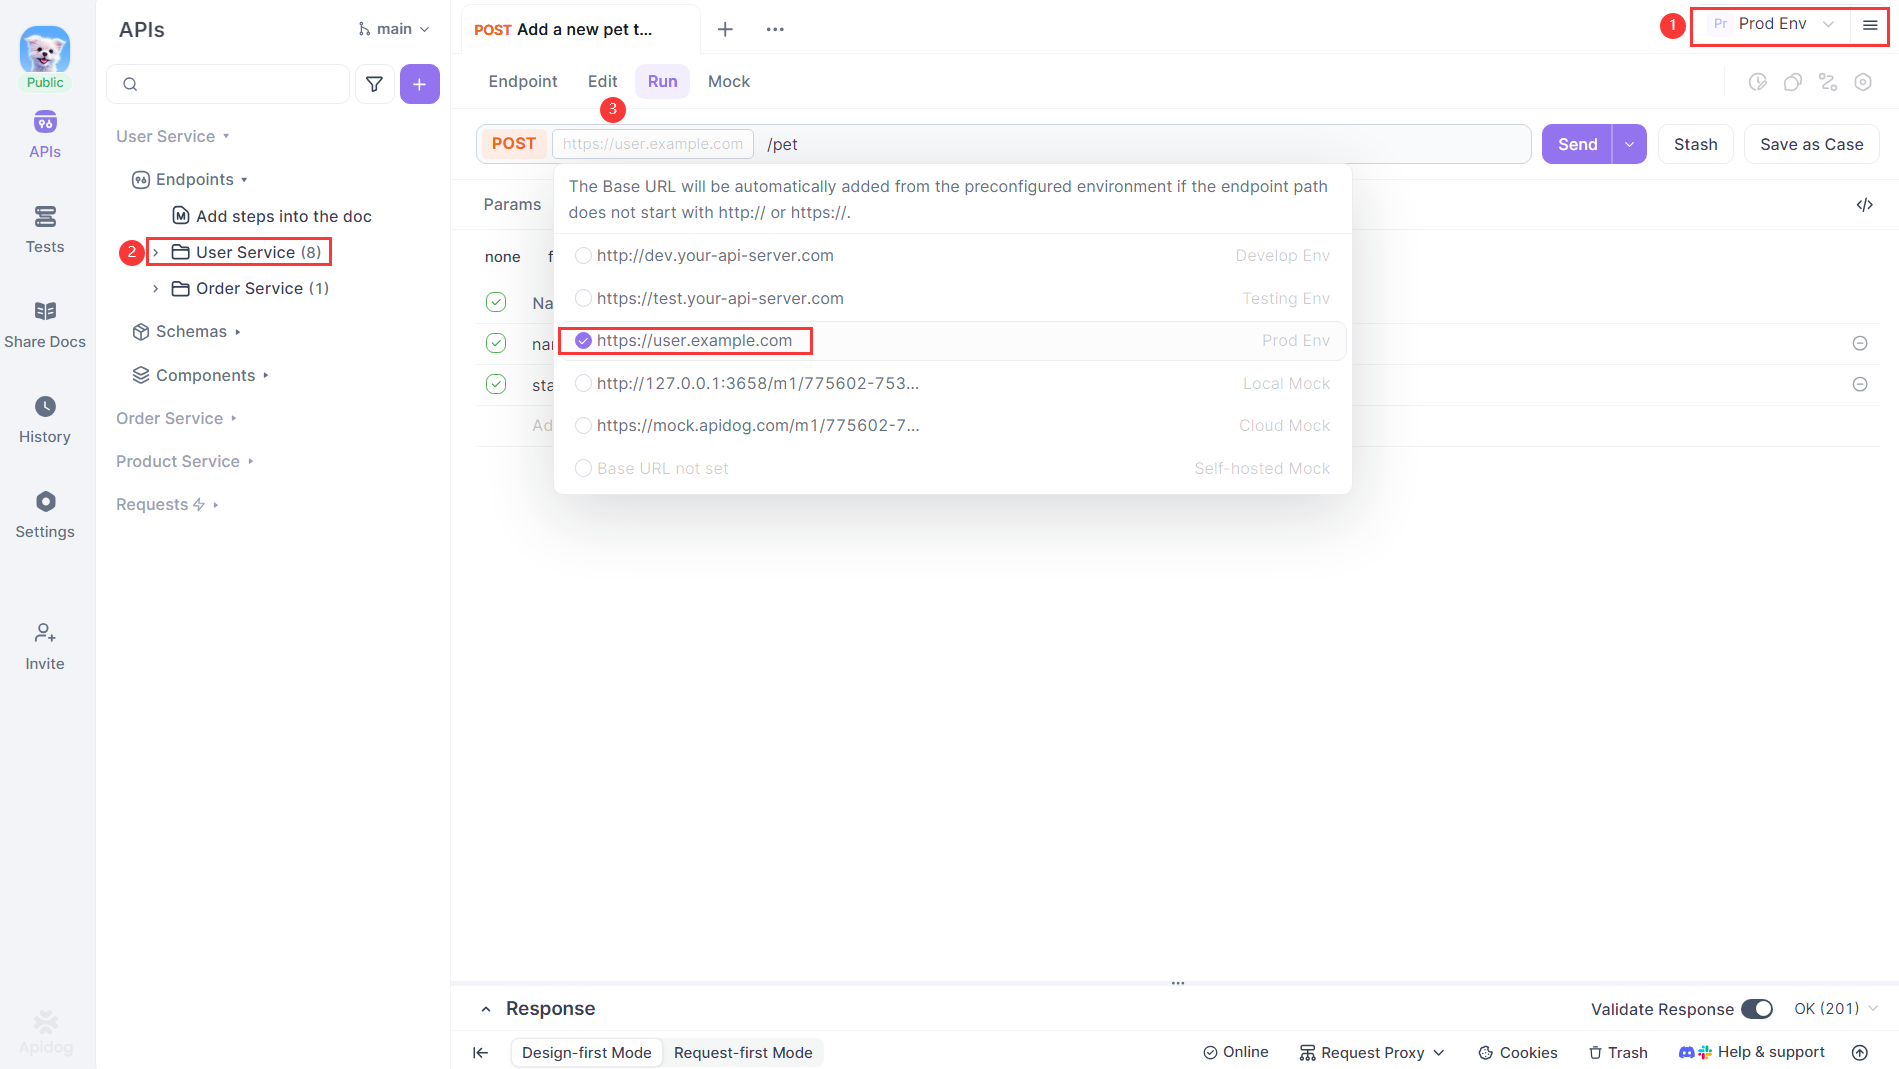Open the Prod Env environment dropdown

tap(1772, 24)
